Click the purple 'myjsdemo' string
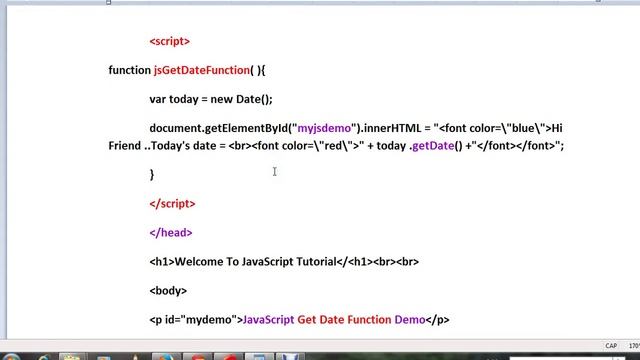Image resolution: width=640 pixels, height=360 pixels. (324, 129)
